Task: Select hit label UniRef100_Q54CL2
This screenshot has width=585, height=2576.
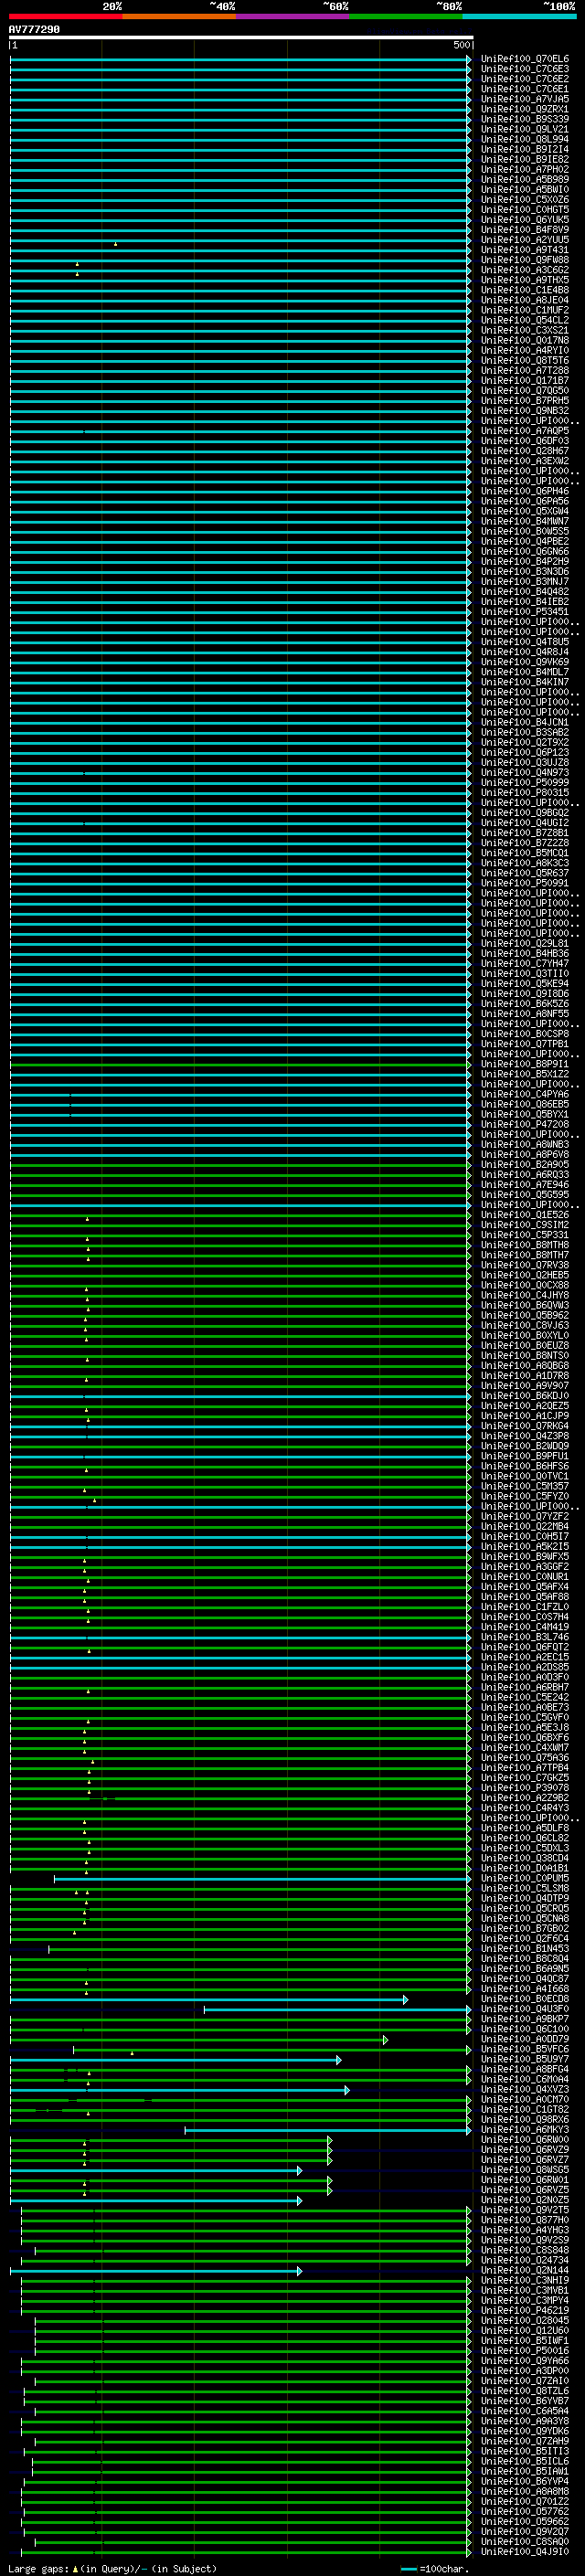Action: click(525, 320)
